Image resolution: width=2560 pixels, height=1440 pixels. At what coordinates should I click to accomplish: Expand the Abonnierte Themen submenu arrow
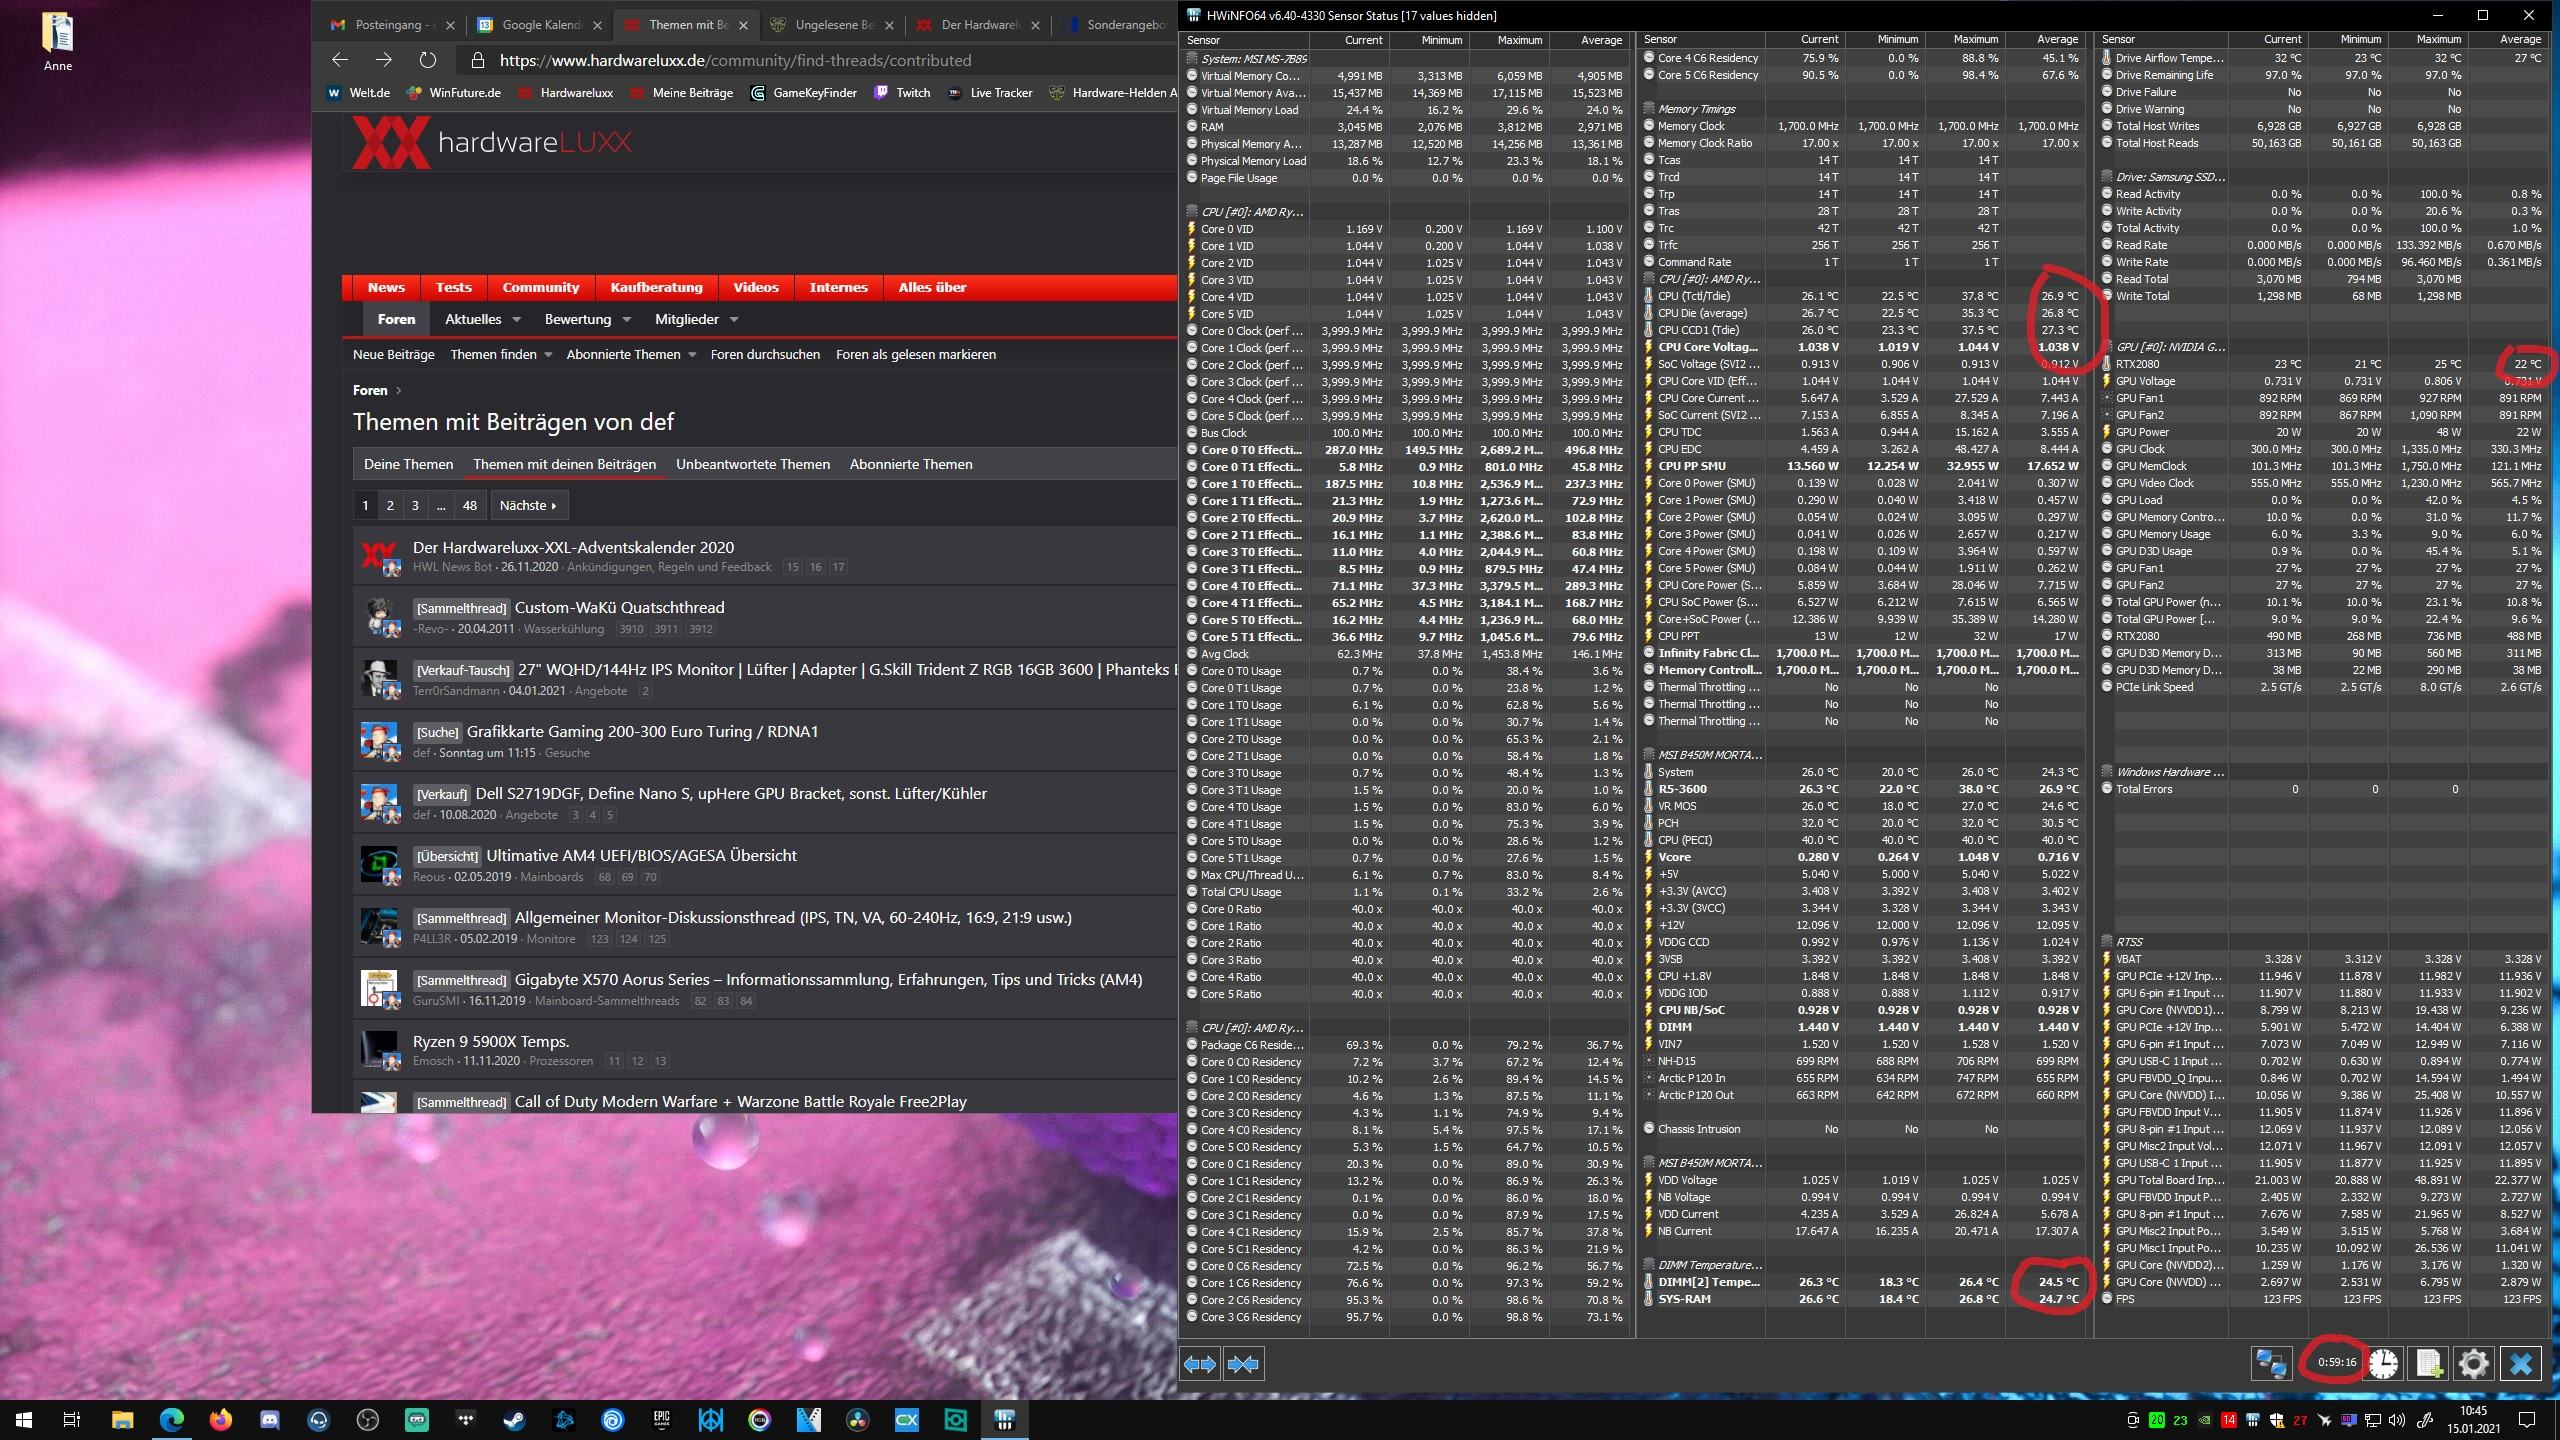coord(692,355)
